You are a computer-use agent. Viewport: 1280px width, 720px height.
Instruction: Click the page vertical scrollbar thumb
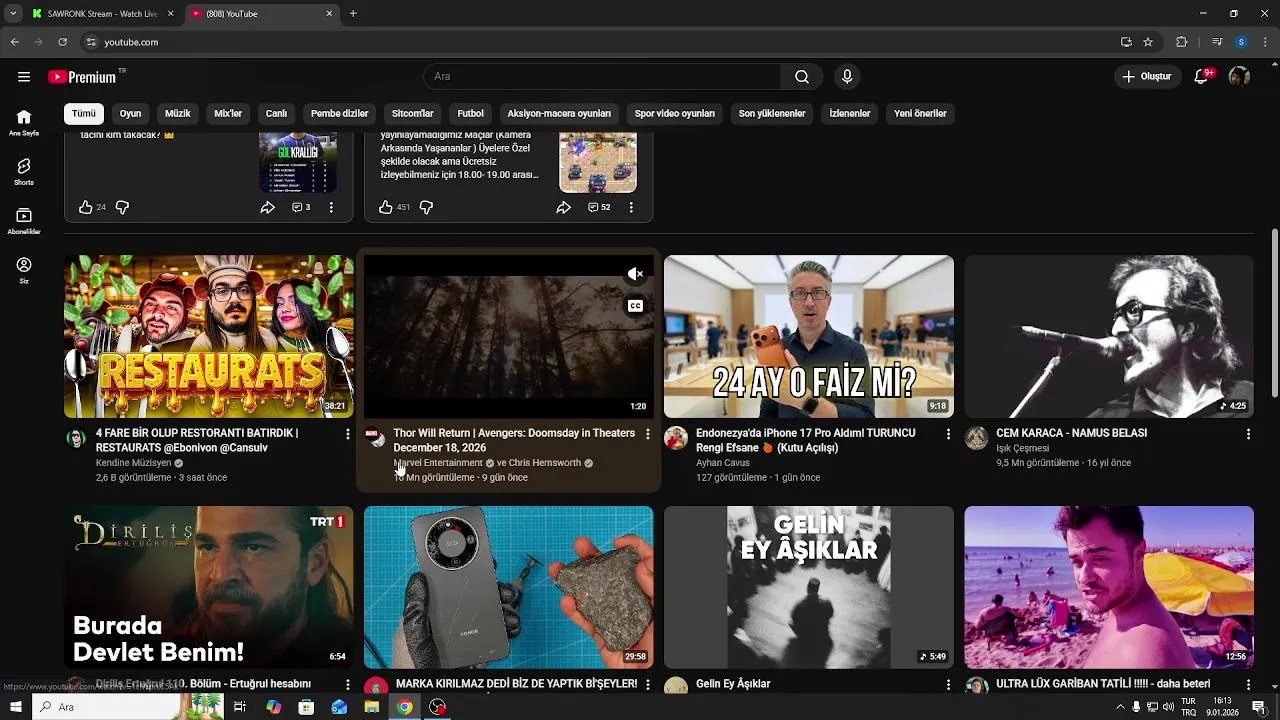point(1274,311)
